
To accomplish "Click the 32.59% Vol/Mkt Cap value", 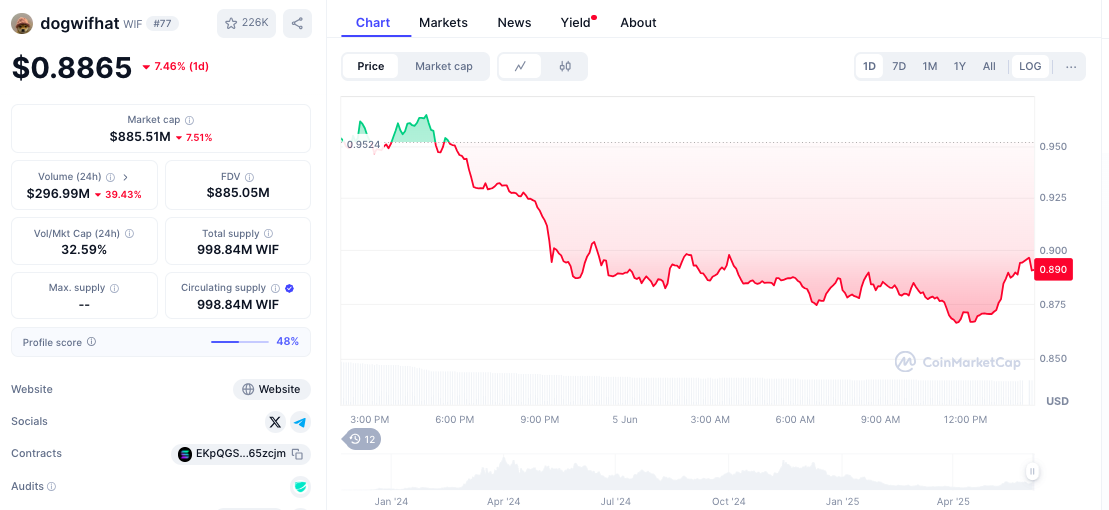I will click(84, 249).
